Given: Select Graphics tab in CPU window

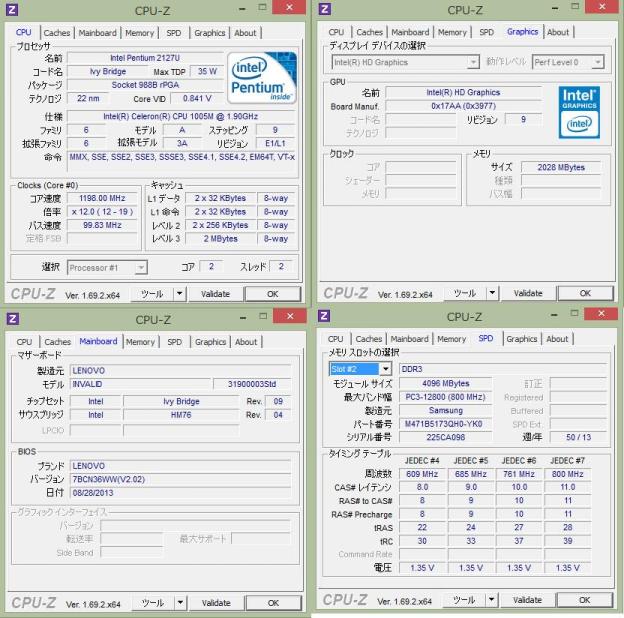Looking at the screenshot, I should (x=210, y=33).
